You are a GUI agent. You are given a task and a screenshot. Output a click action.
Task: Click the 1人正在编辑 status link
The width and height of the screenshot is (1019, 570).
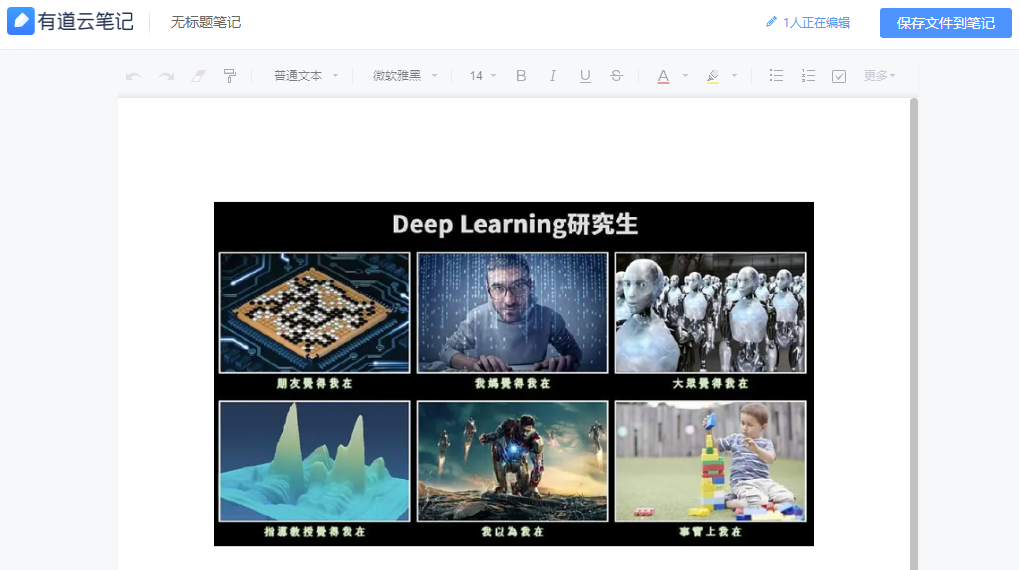point(816,23)
